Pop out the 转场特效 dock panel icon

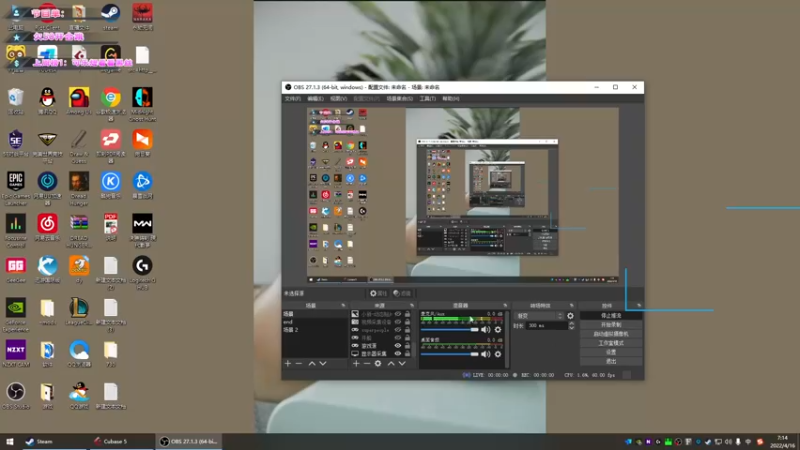click(571, 305)
